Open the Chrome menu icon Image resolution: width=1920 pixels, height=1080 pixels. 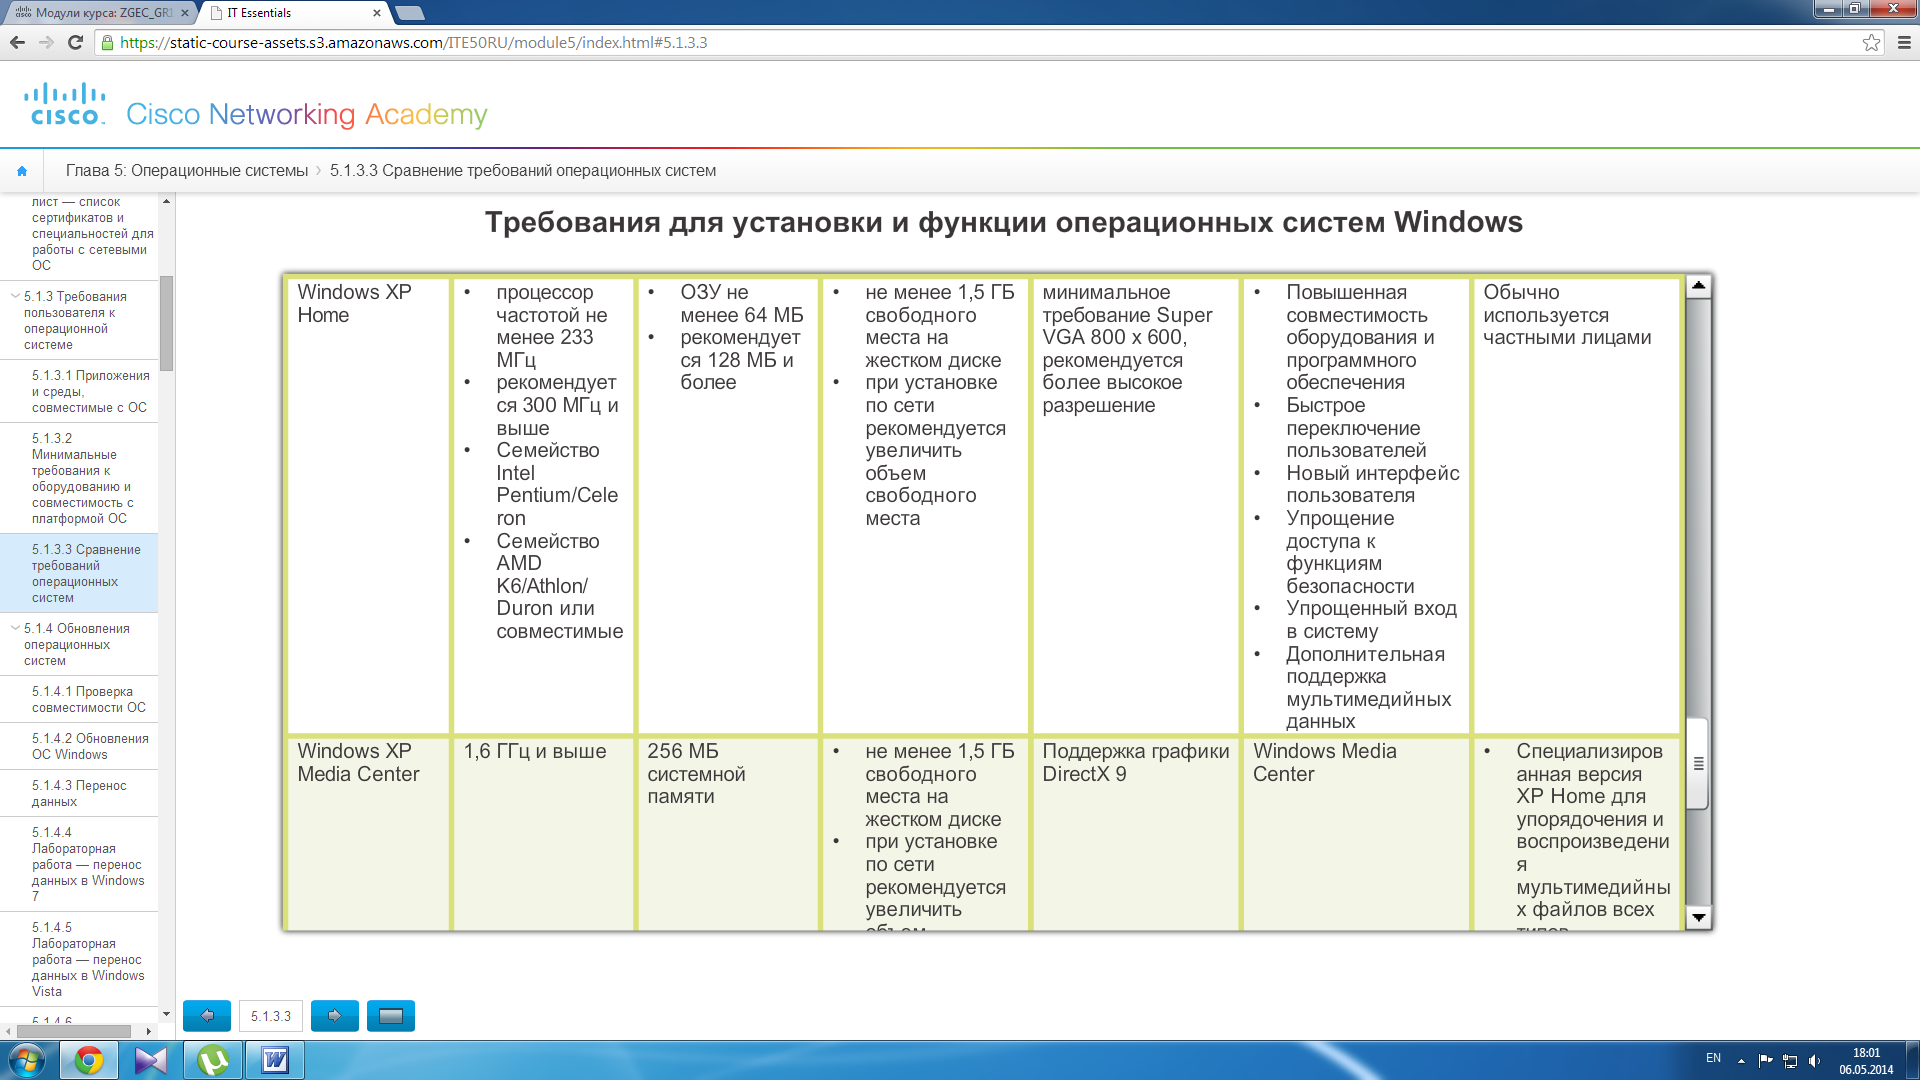(x=1903, y=42)
